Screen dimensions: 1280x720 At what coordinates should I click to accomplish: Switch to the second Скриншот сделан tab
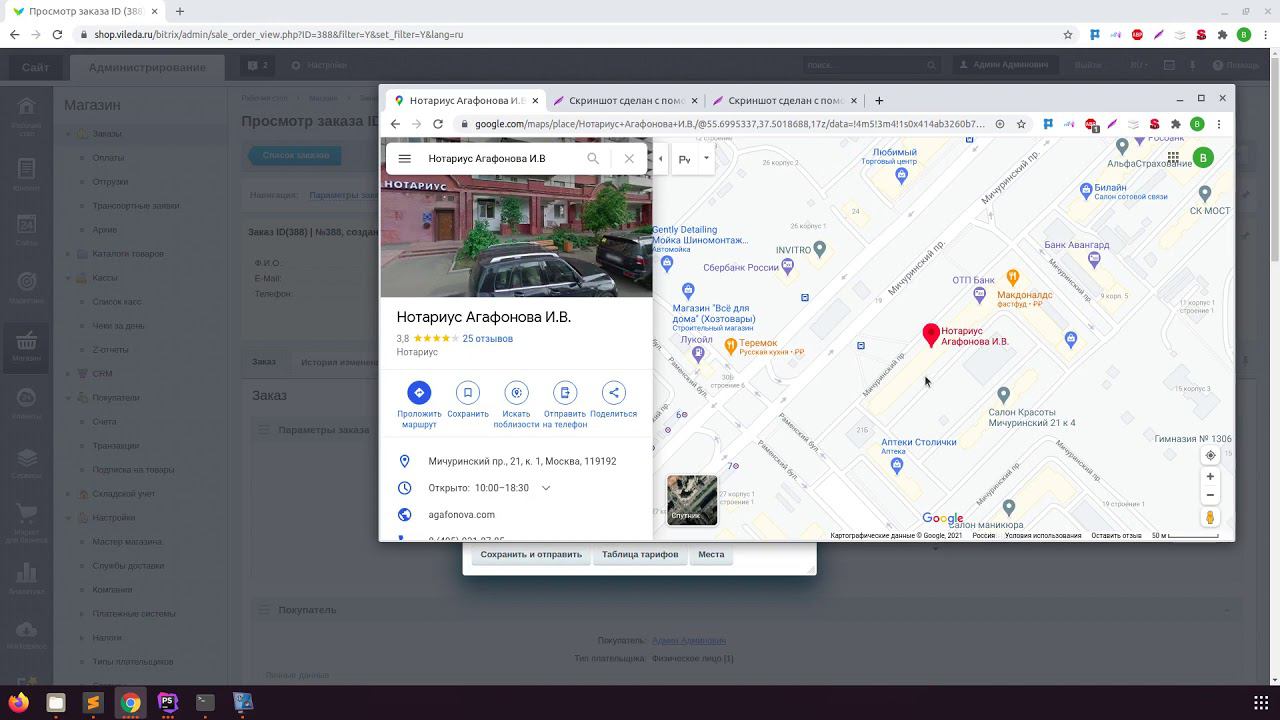pyautogui.click(x=786, y=100)
